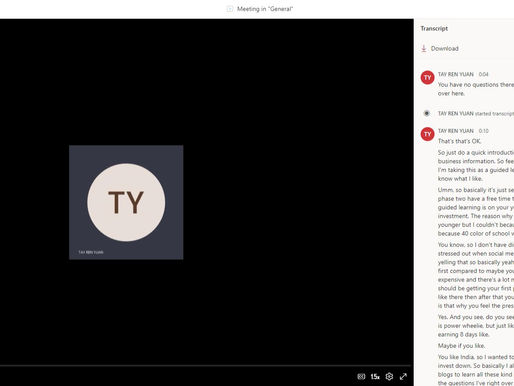This screenshot has width=514, height=386.
Task: Enter fullscreen mode with expand arrows
Action: click(403, 377)
